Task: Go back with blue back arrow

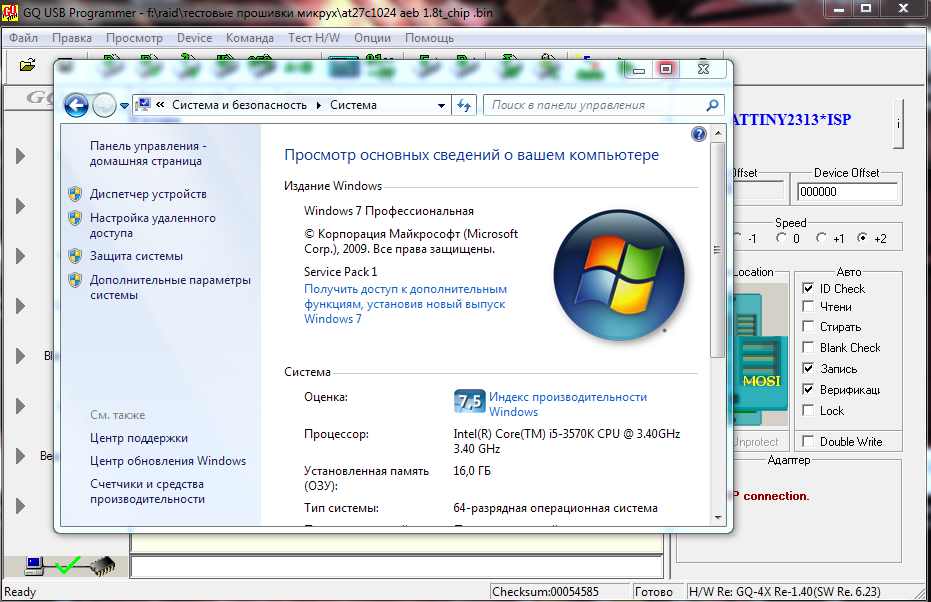Action: [x=76, y=106]
